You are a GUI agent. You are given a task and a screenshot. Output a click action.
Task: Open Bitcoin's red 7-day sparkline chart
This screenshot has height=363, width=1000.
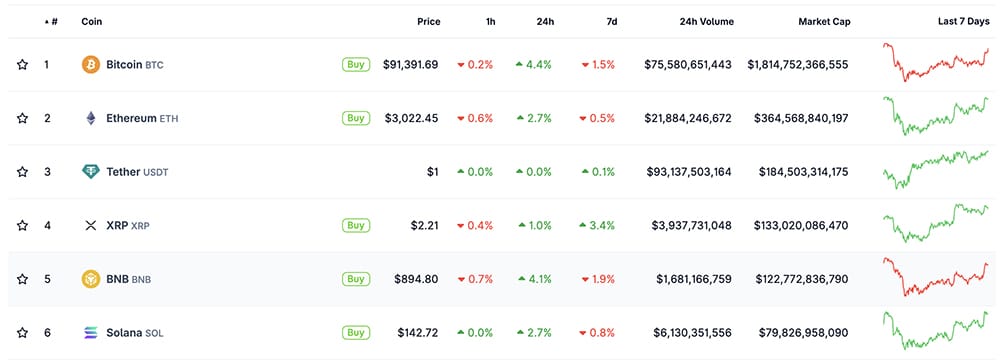[x=936, y=63]
